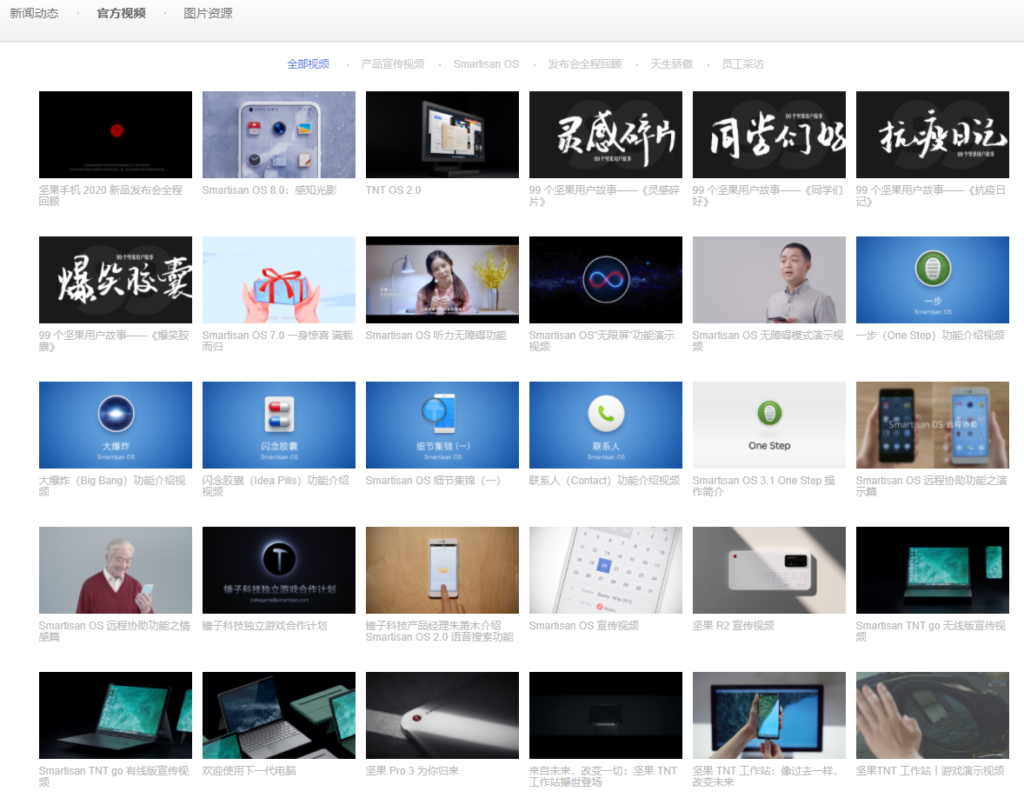The image size is (1024, 798).
Task: Open the 远程协助功能之情感篇 thumbnail
Action: coord(116,570)
